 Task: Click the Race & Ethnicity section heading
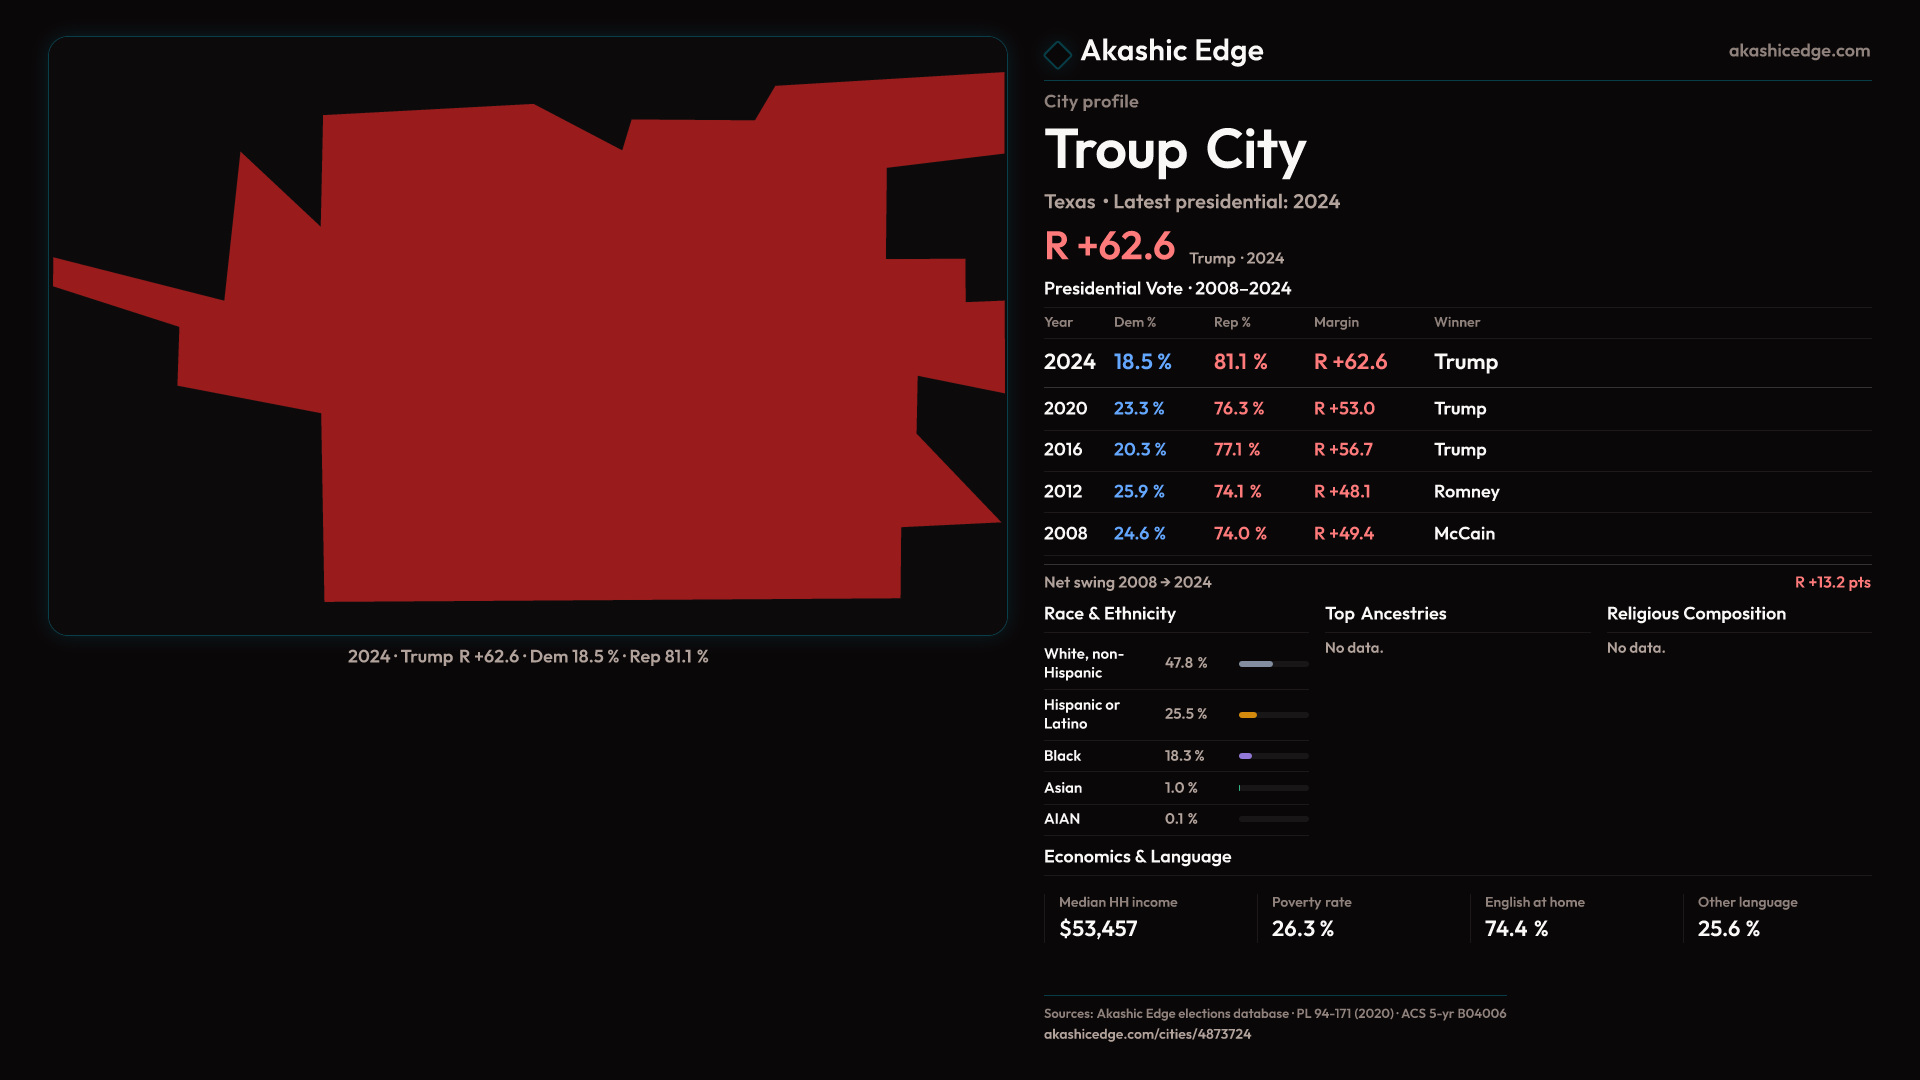pyautogui.click(x=1109, y=614)
